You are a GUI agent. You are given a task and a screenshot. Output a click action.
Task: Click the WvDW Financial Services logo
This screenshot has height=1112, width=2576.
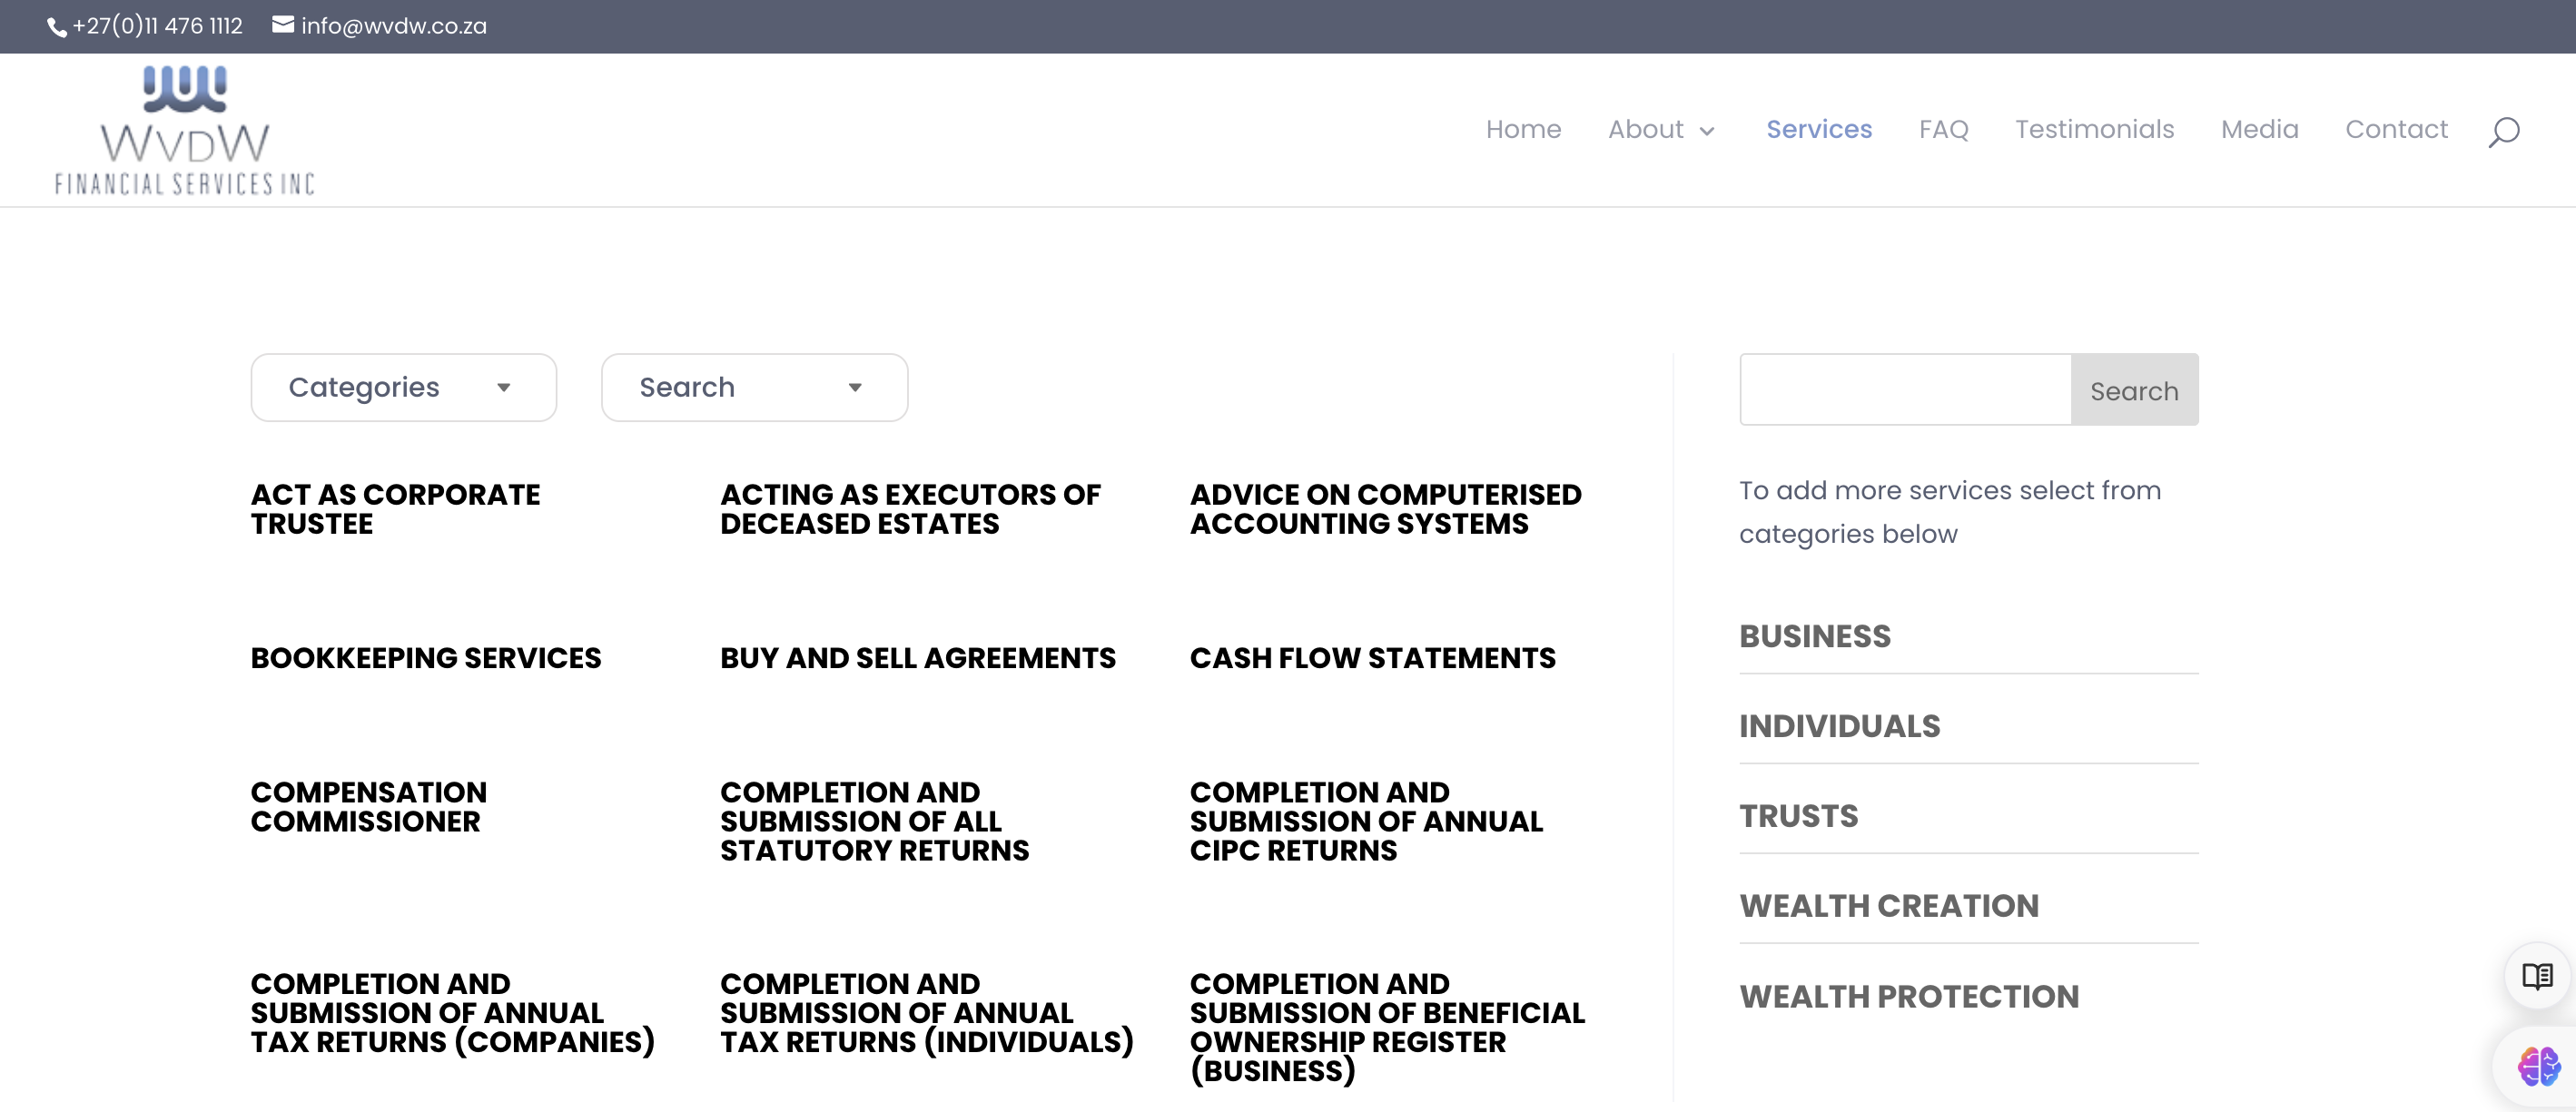click(x=185, y=130)
